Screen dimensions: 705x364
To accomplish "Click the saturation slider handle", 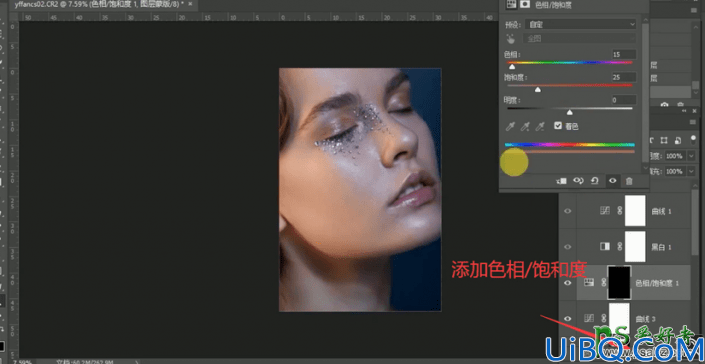I will [x=537, y=89].
